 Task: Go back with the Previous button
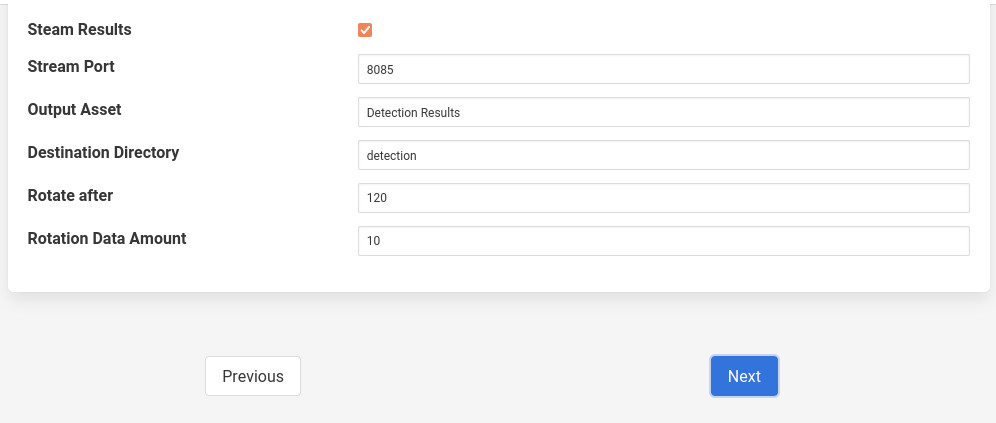coord(253,376)
